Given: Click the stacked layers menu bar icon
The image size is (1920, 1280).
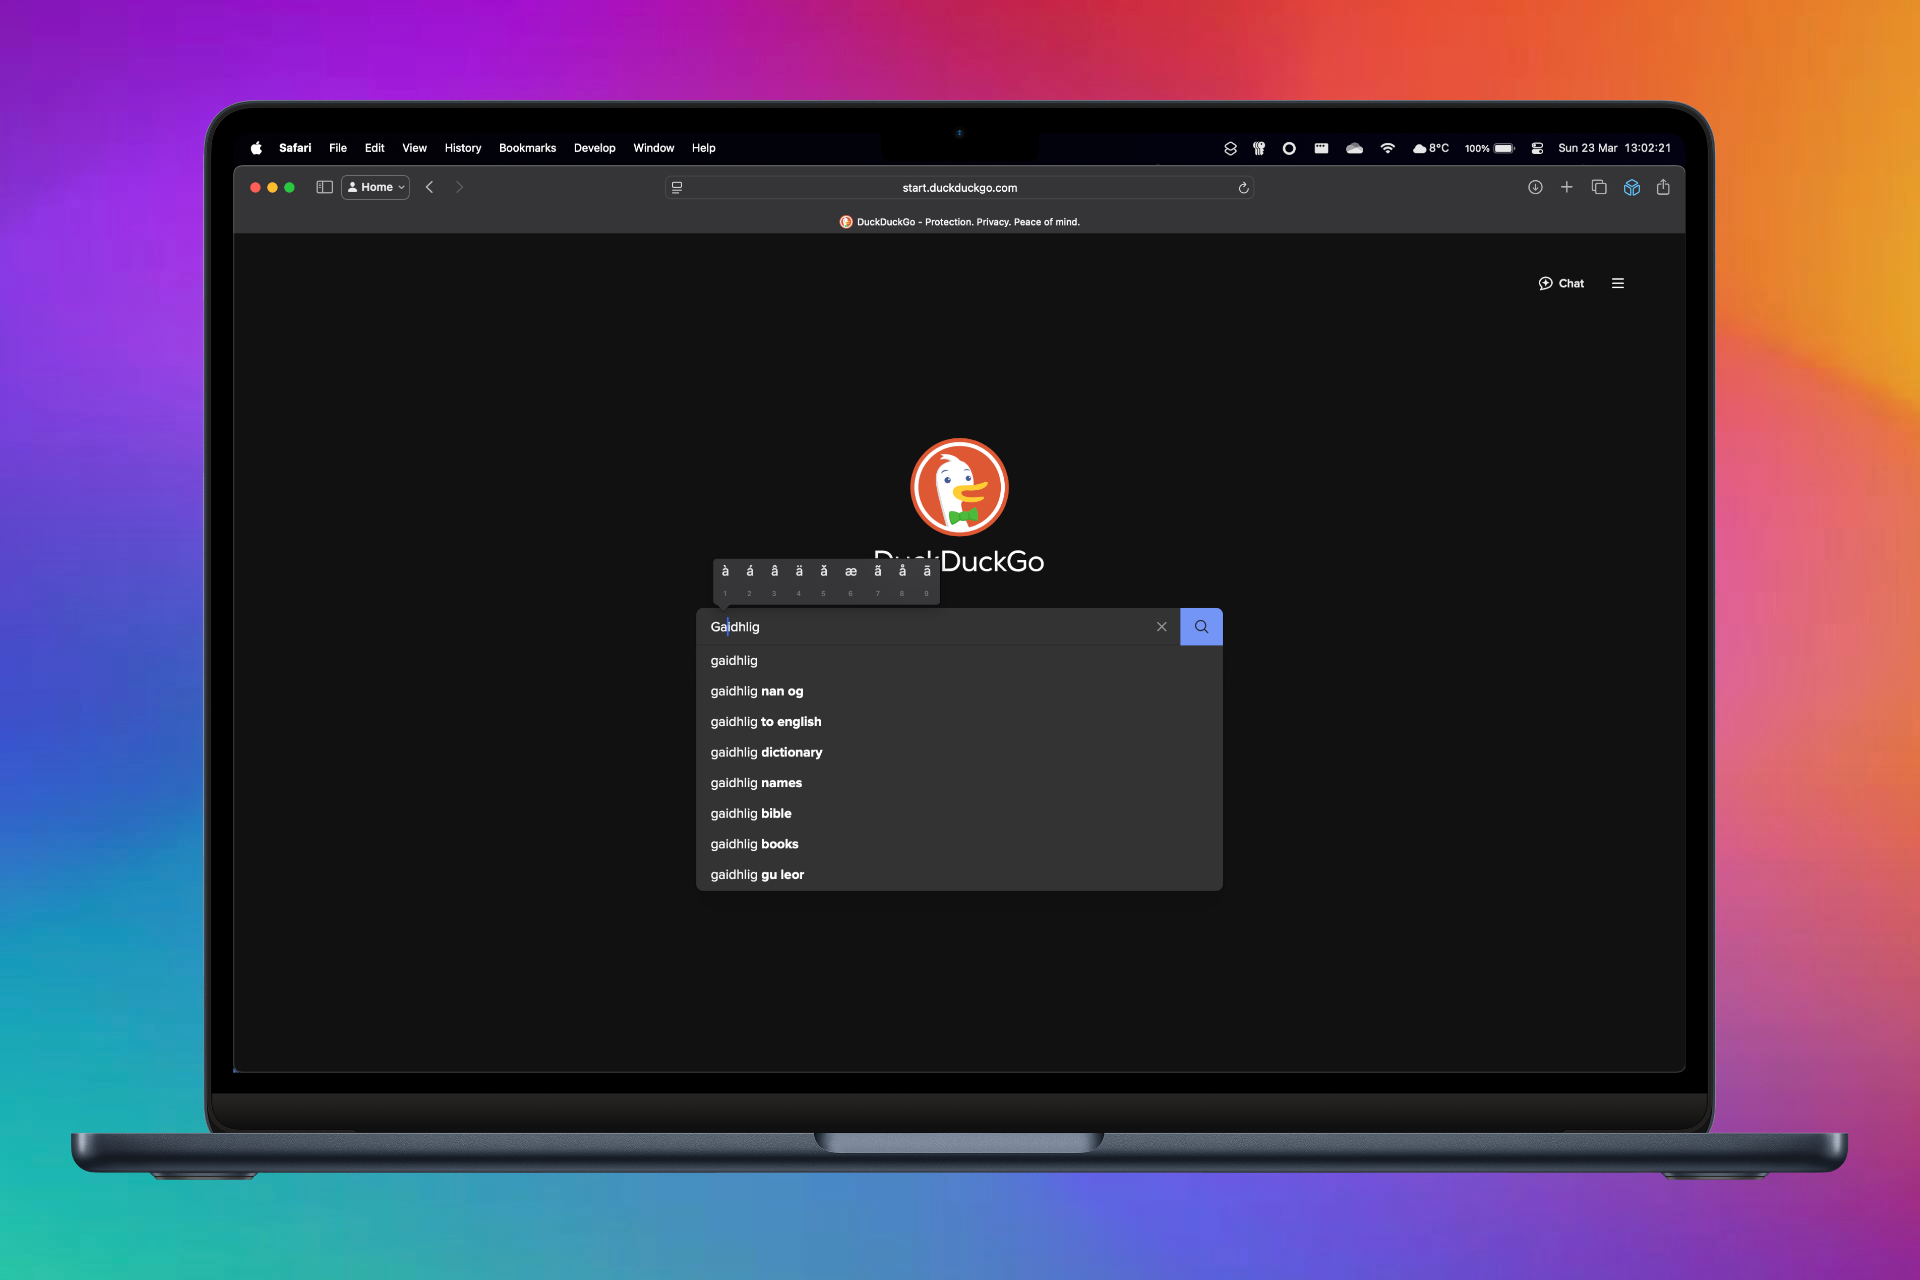Looking at the screenshot, I should tap(1230, 148).
